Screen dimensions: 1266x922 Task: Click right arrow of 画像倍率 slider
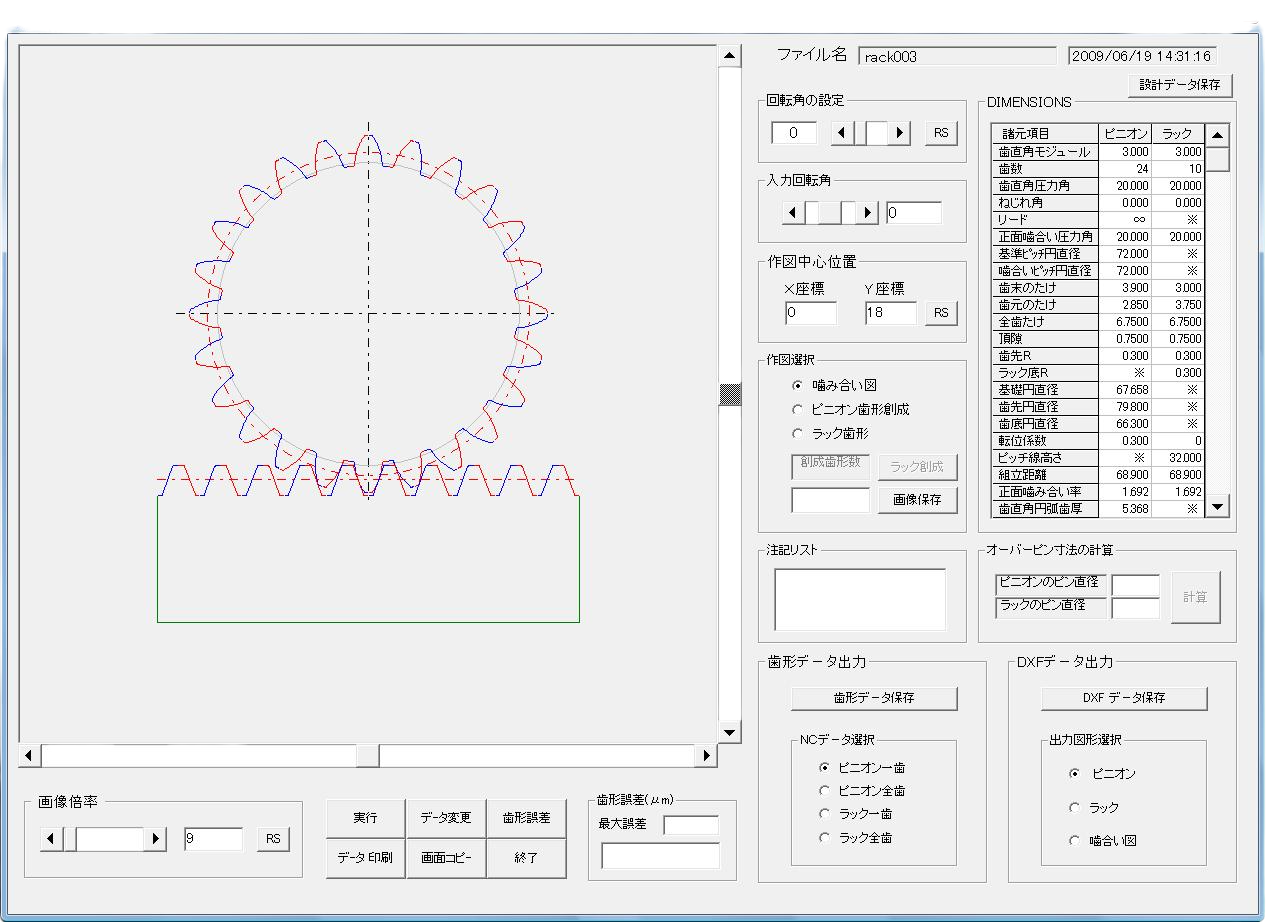pyautogui.click(x=155, y=839)
